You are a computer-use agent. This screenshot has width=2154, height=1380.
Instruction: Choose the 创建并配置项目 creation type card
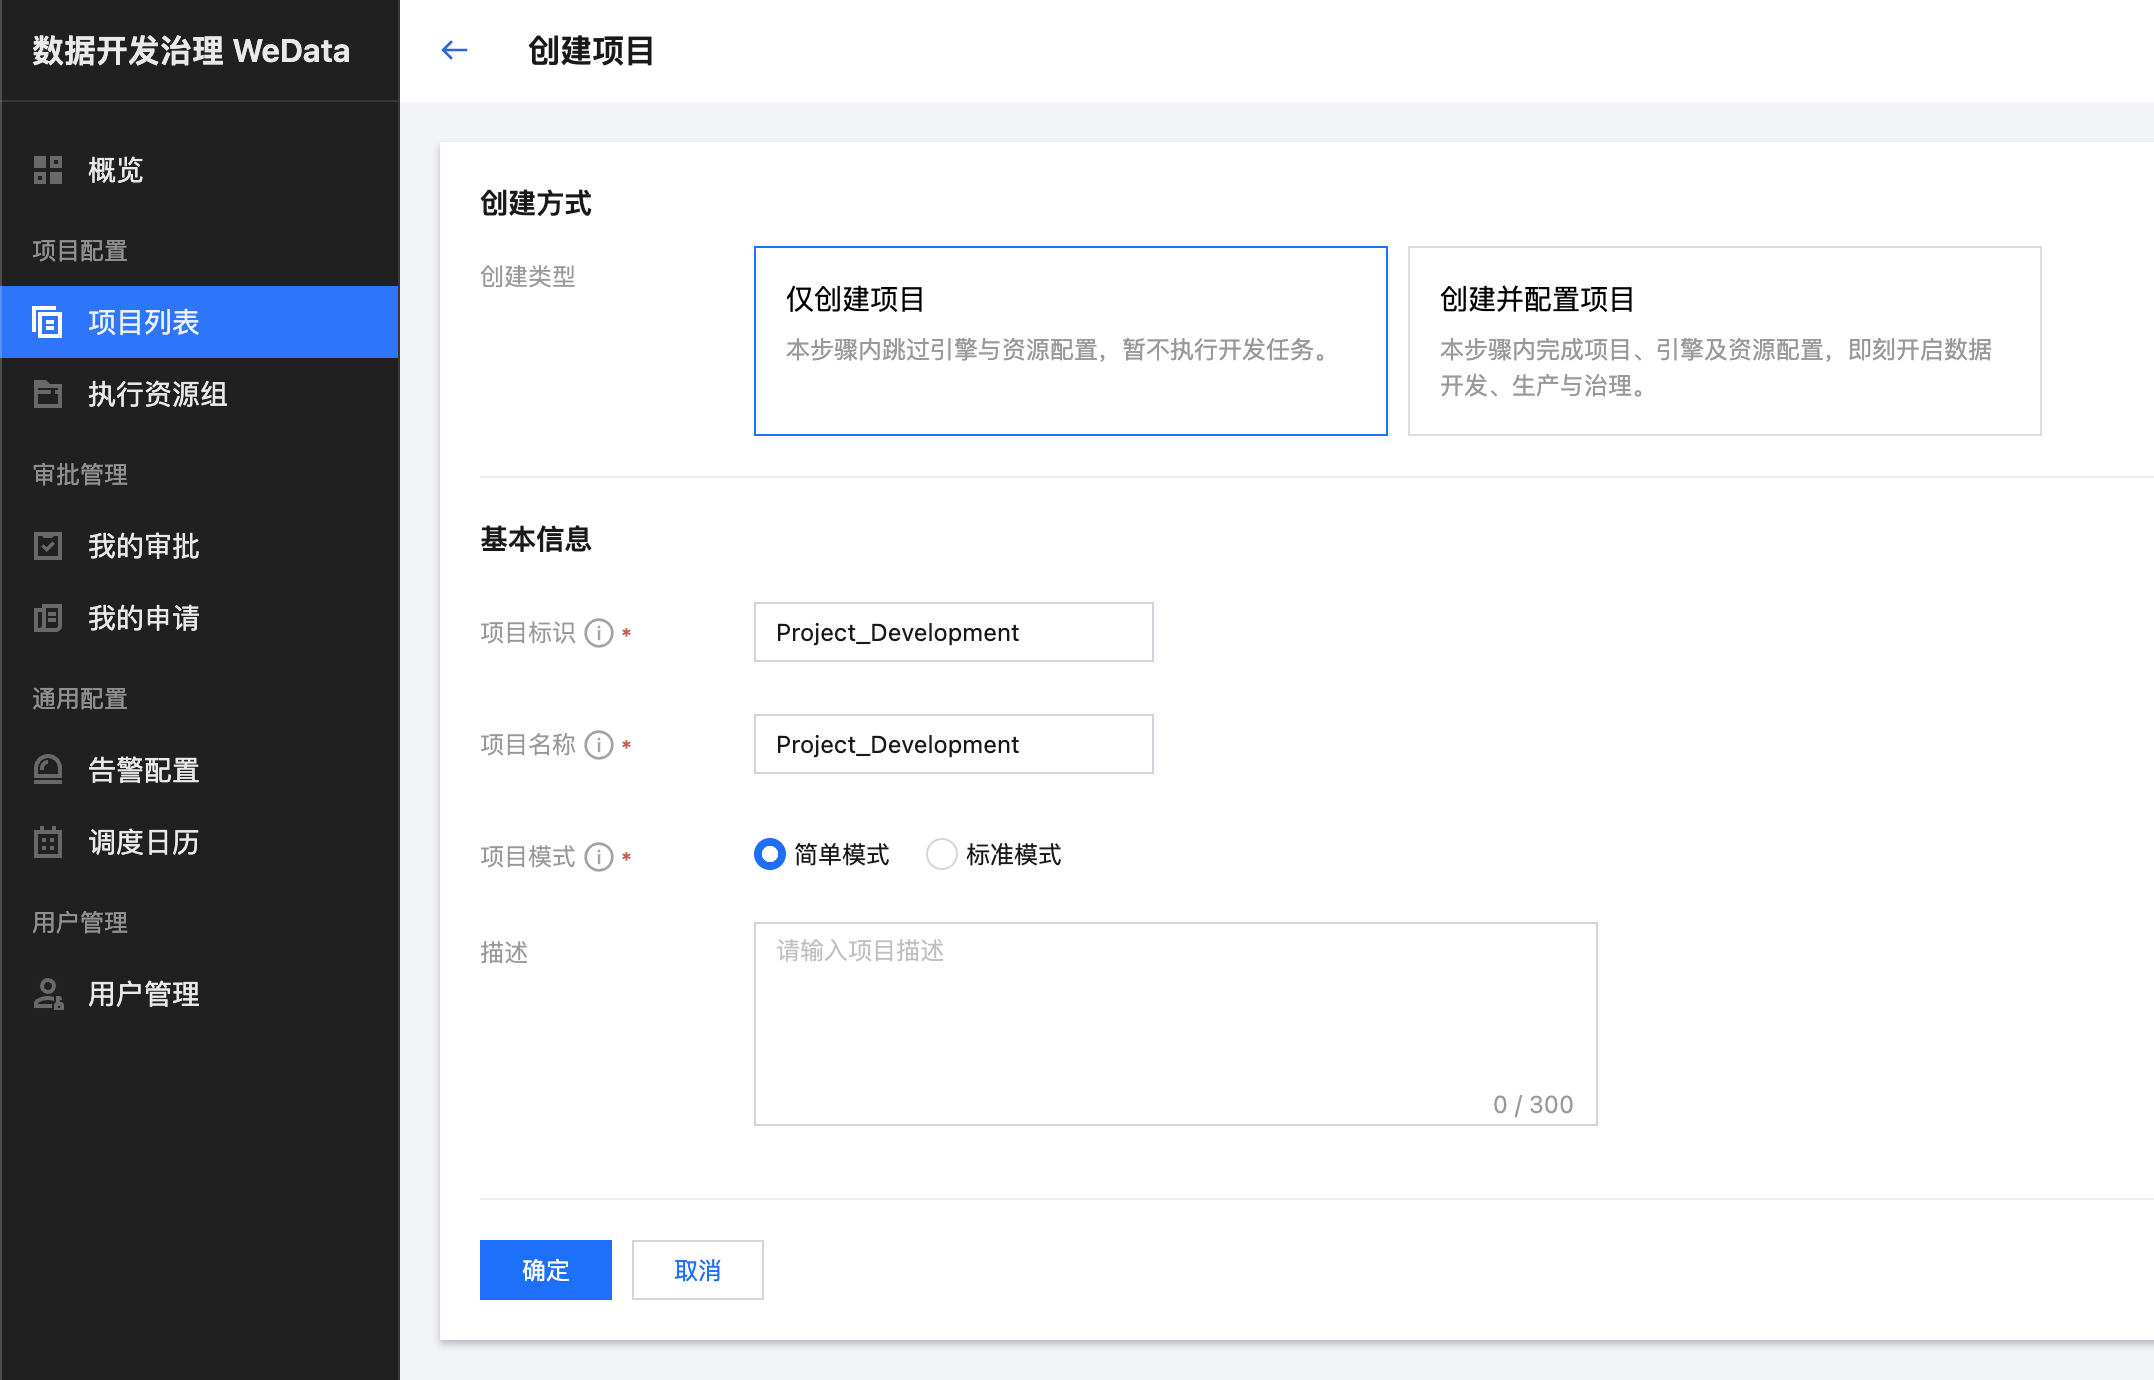tap(1724, 340)
